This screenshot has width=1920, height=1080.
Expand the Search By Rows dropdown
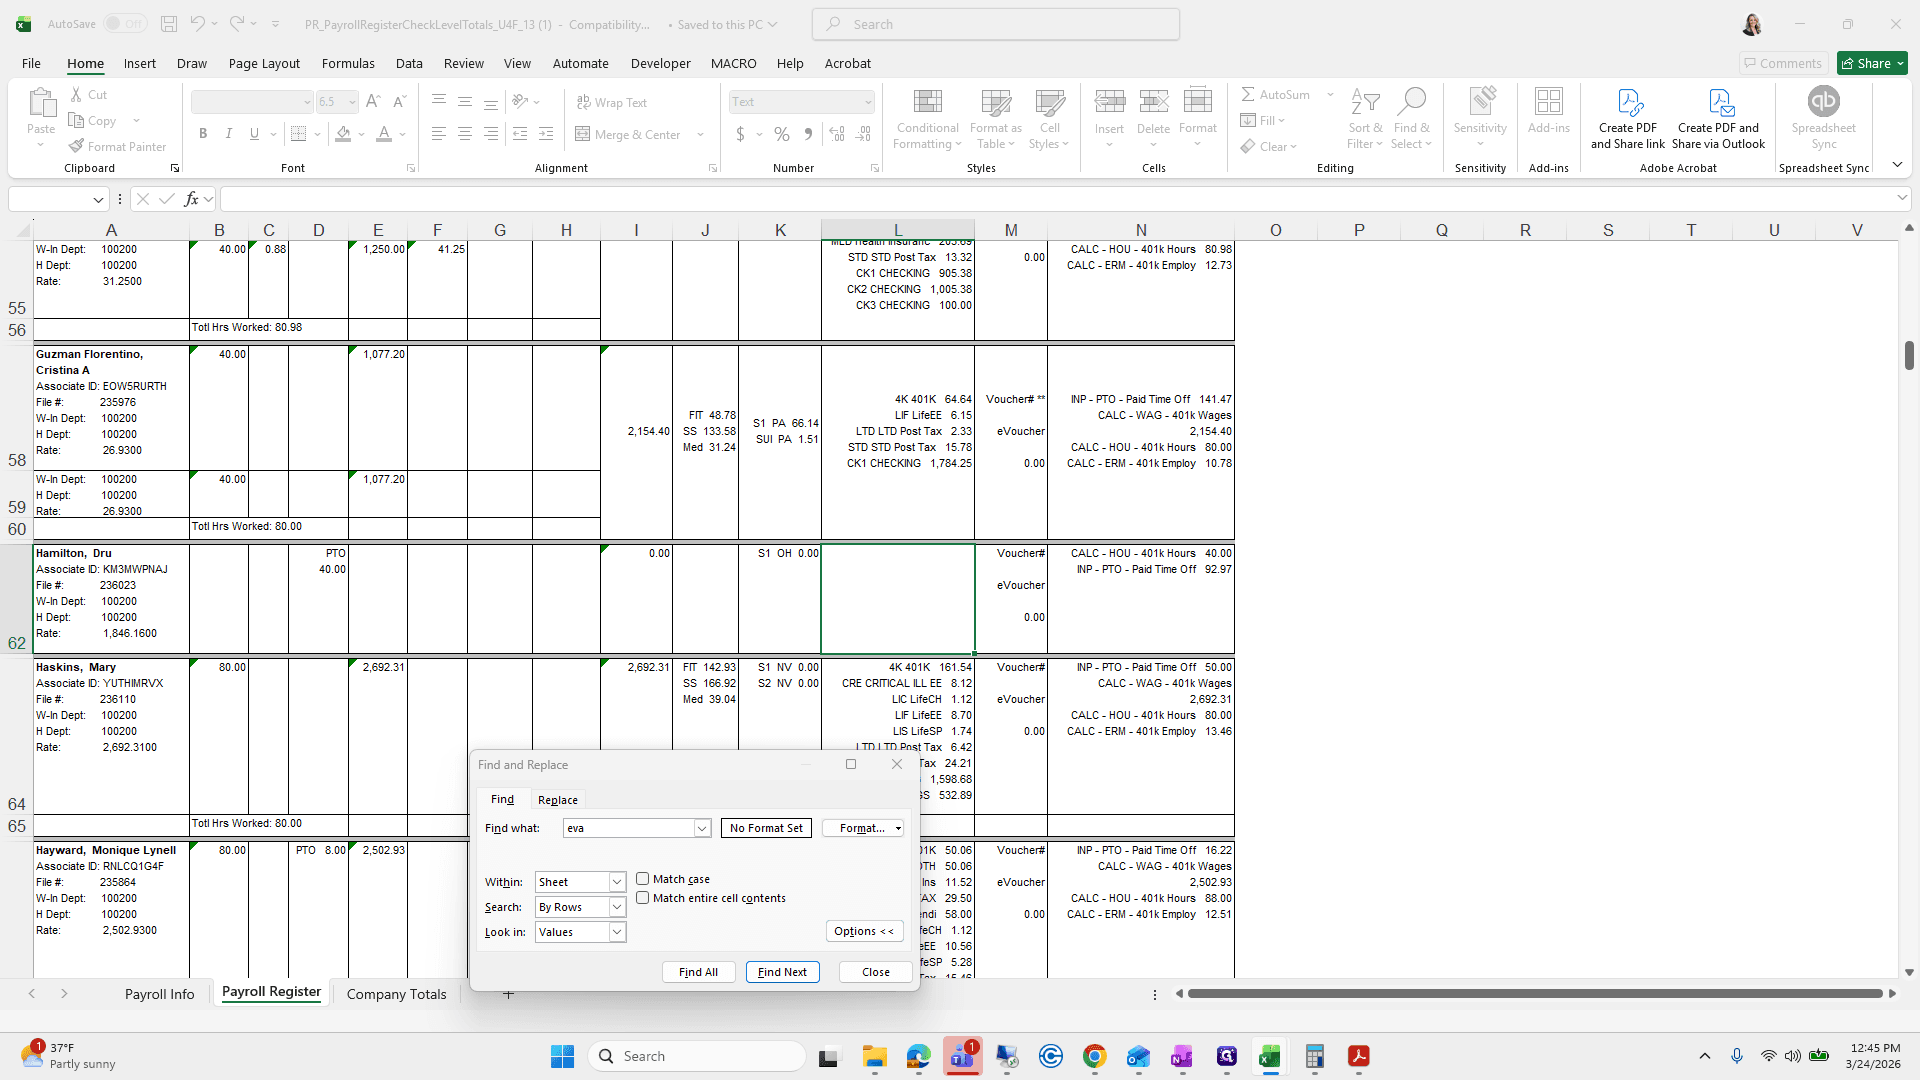coord(617,907)
